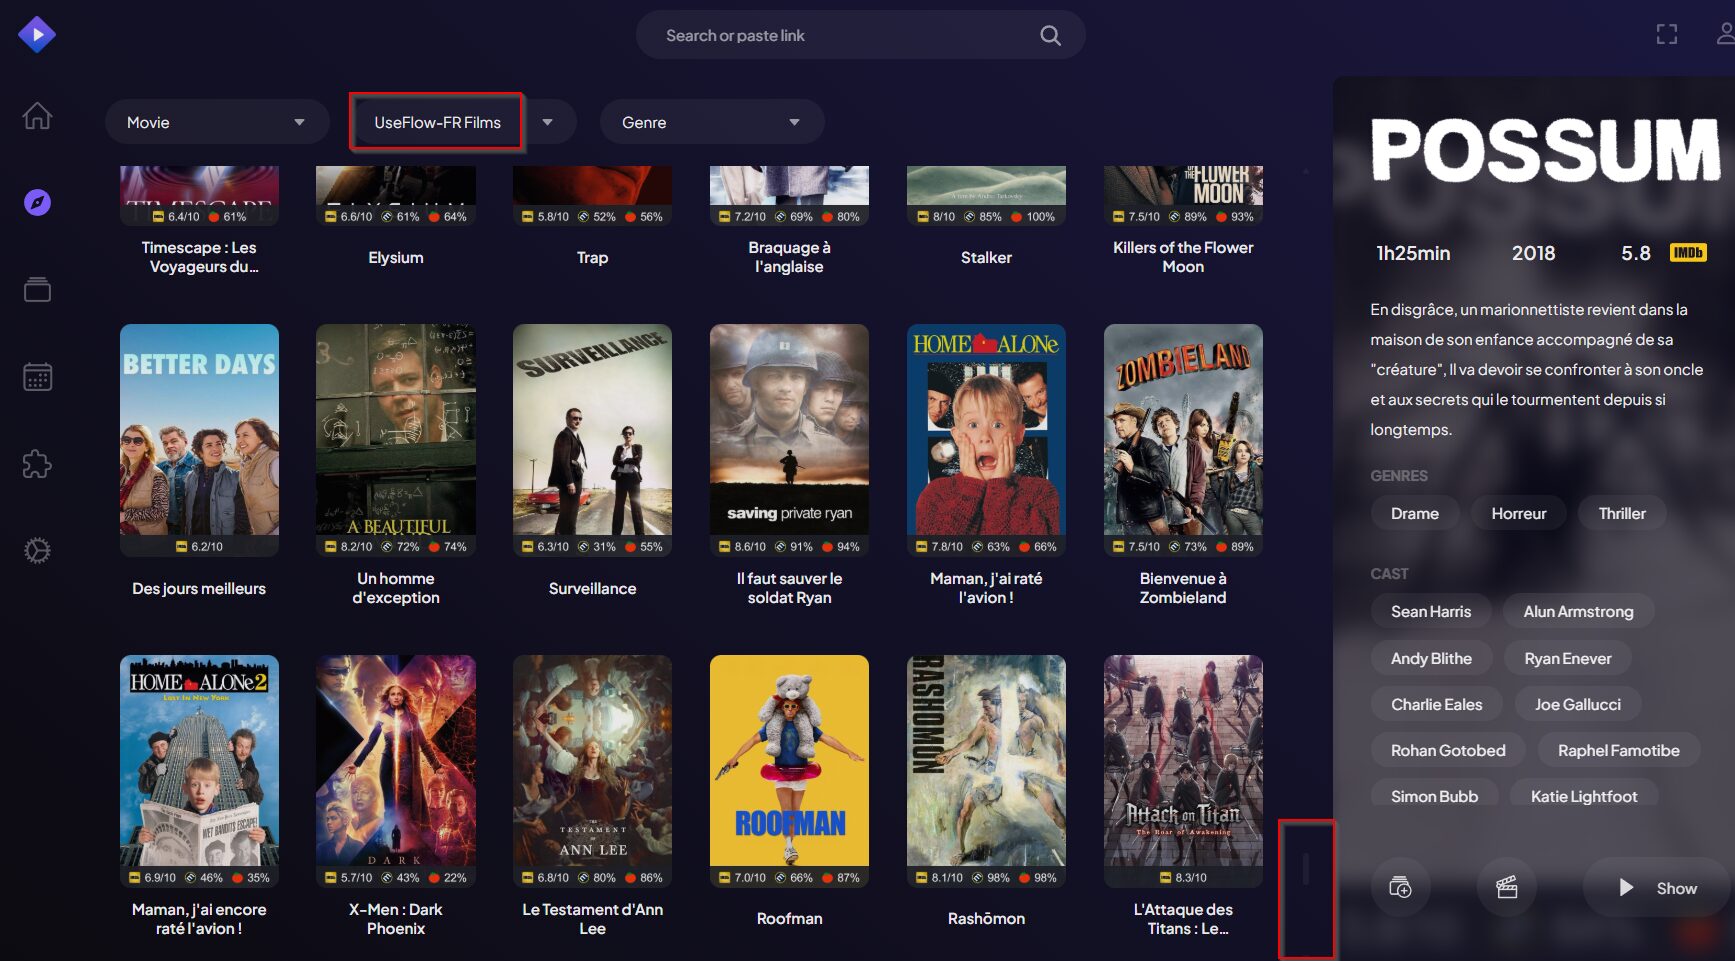Image resolution: width=1735 pixels, height=961 pixels.
Task: Click cast member Rohan Gotobed
Action: (x=1448, y=751)
